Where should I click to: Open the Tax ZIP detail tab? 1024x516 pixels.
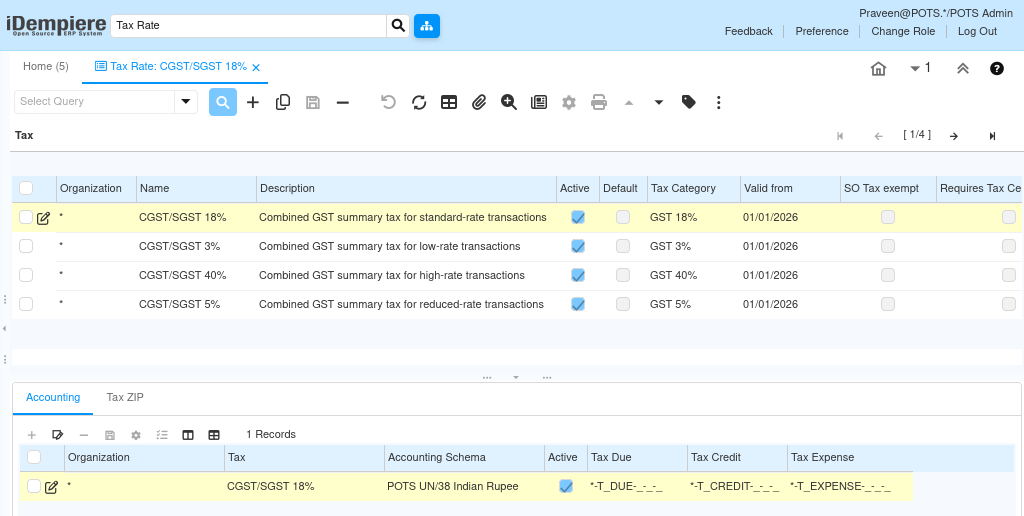pos(125,397)
